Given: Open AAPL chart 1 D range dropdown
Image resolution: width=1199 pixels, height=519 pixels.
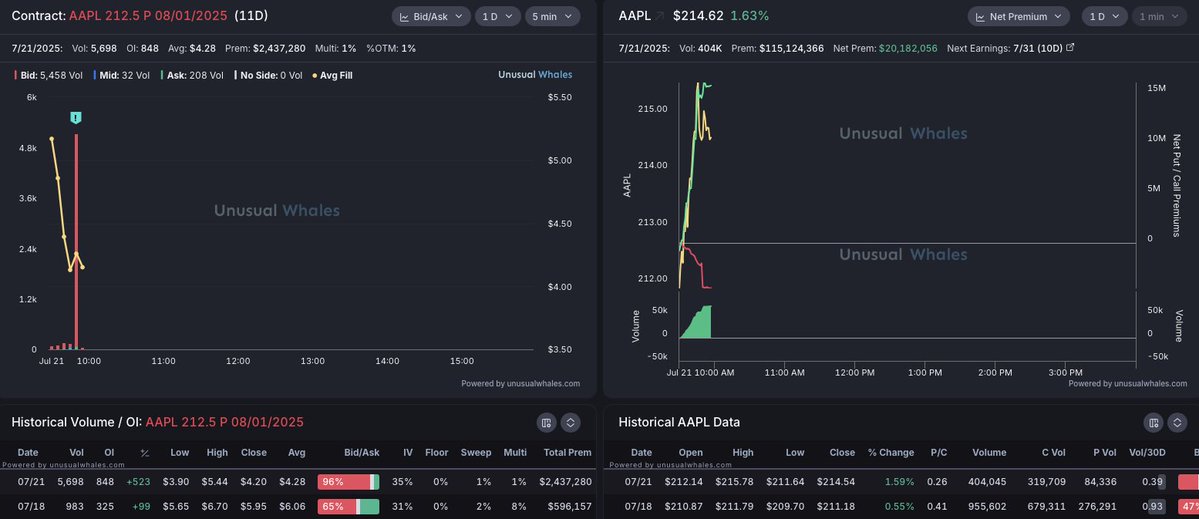Looking at the screenshot, I should point(1105,16).
